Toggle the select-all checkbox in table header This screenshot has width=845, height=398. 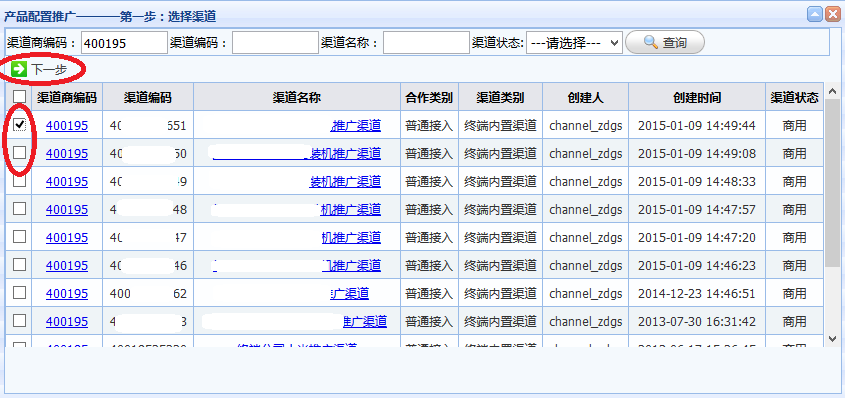pyautogui.click(x=19, y=96)
